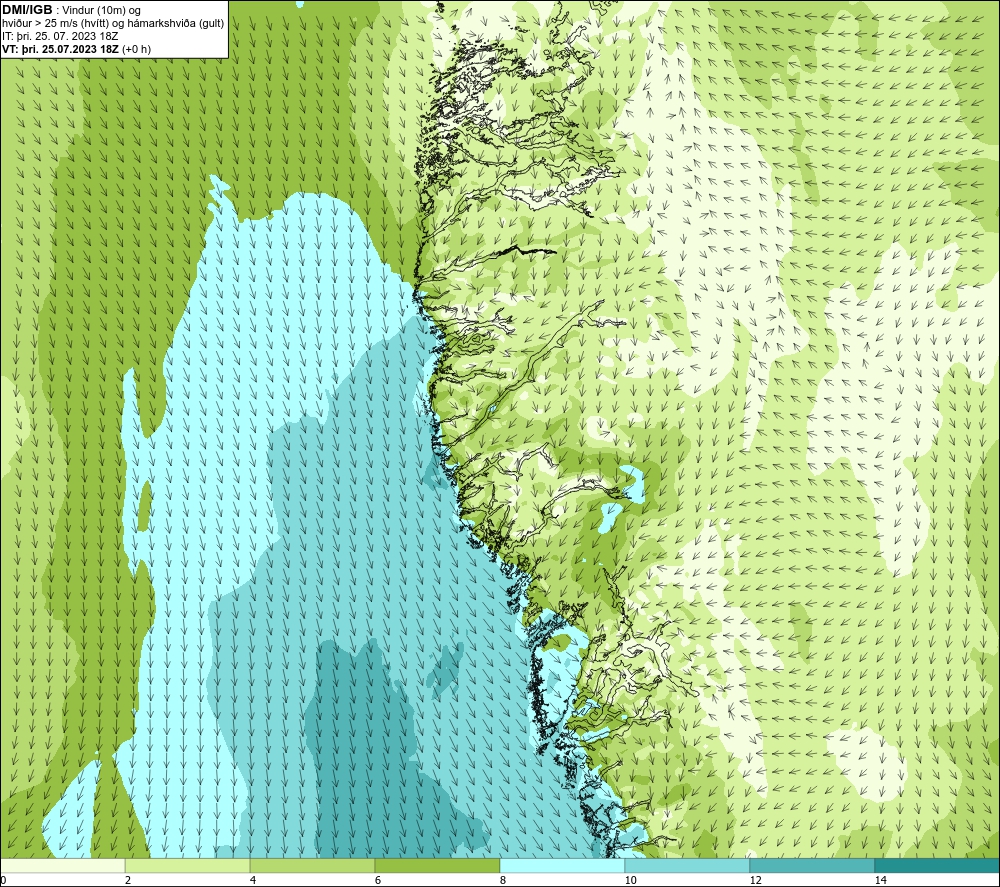Select the 2–4 m/s light green color swatch
Image resolution: width=1000 pixels, height=887 pixels.
coord(188,865)
